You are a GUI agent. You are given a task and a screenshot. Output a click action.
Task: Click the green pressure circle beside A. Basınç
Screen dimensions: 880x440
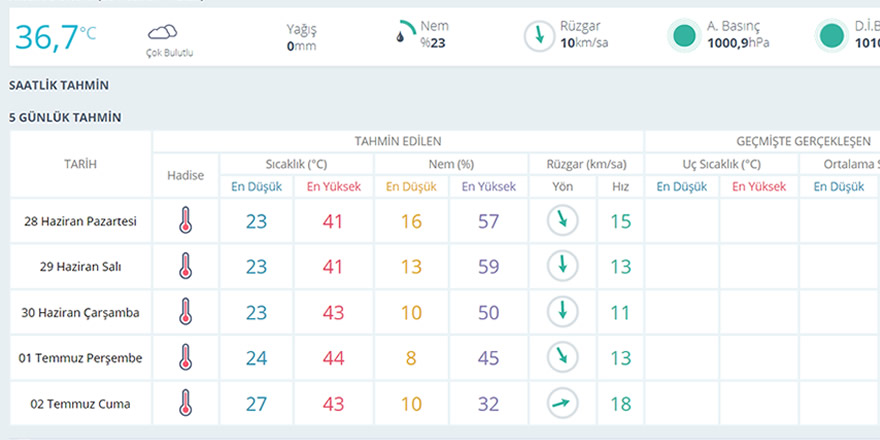click(x=684, y=36)
